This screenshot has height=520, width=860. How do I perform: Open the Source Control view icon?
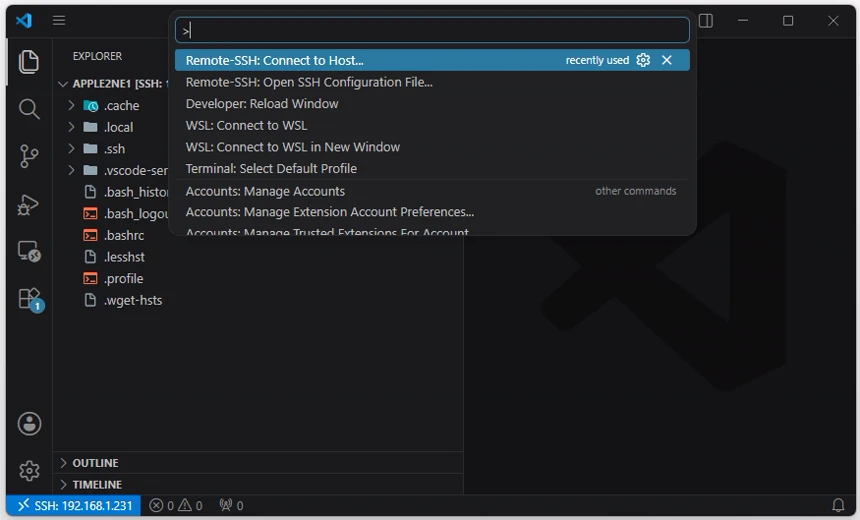[x=29, y=156]
